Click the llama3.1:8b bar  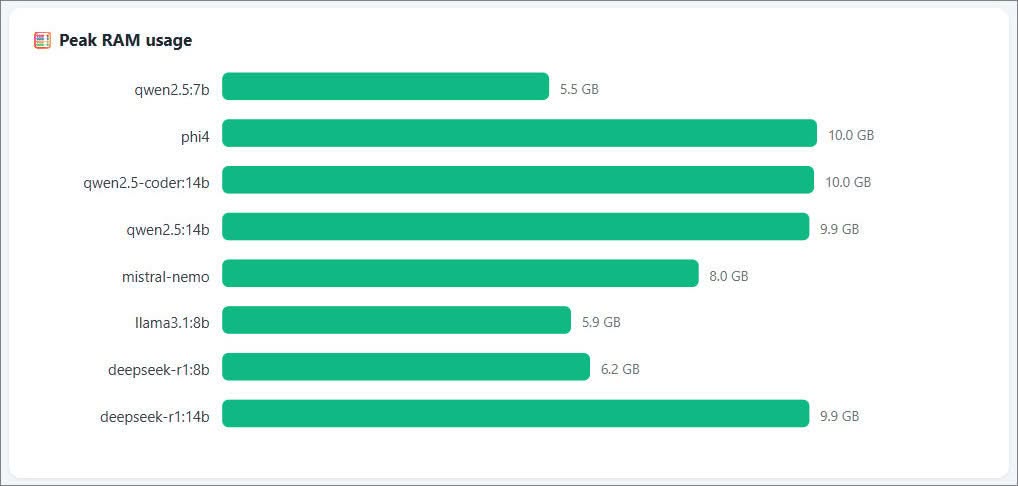(x=397, y=320)
